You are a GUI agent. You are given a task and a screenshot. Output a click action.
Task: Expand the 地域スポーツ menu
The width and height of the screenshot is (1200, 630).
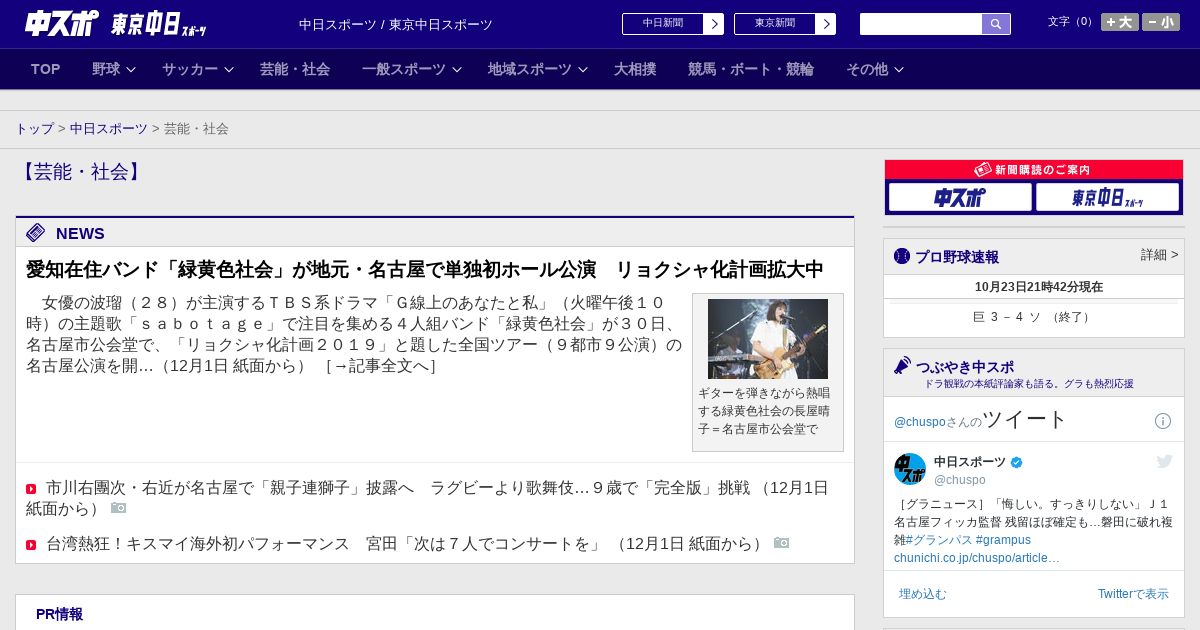538,69
